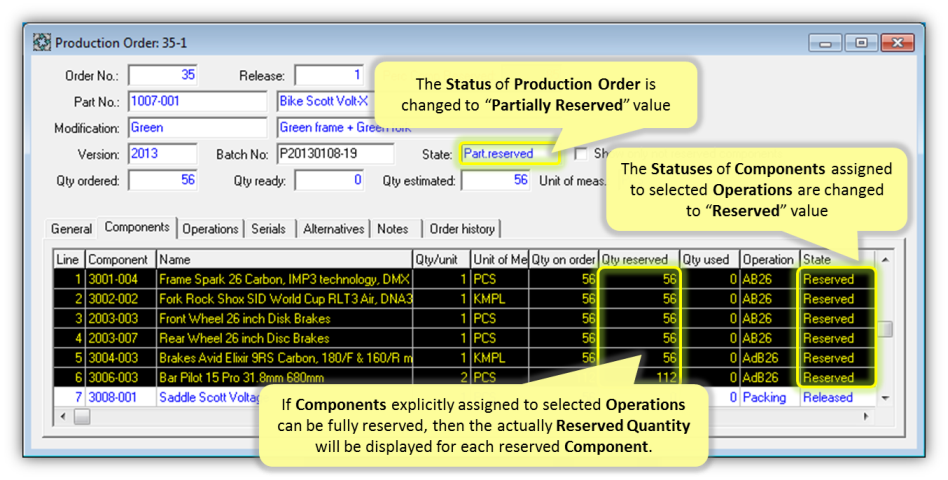Click the Green frame description field
The height and width of the screenshot is (480, 948).
tap(345, 128)
